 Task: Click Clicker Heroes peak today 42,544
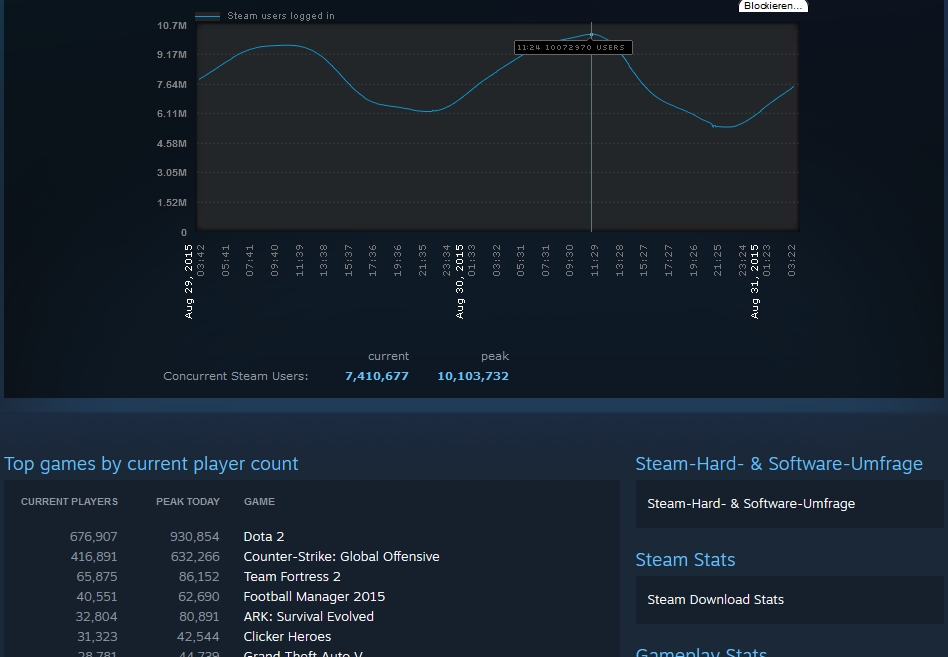(199, 636)
